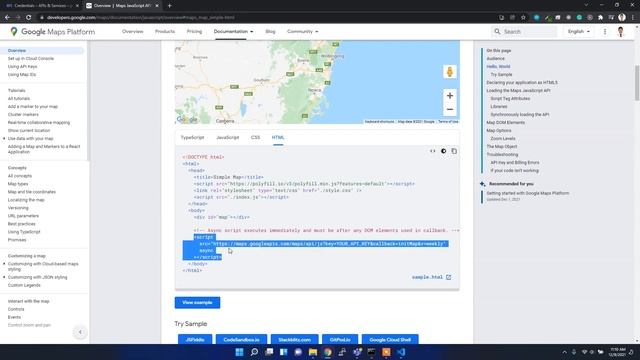The width and height of the screenshot is (640, 360).
Task: Open sample in JSFiddle
Action: point(195,340)
